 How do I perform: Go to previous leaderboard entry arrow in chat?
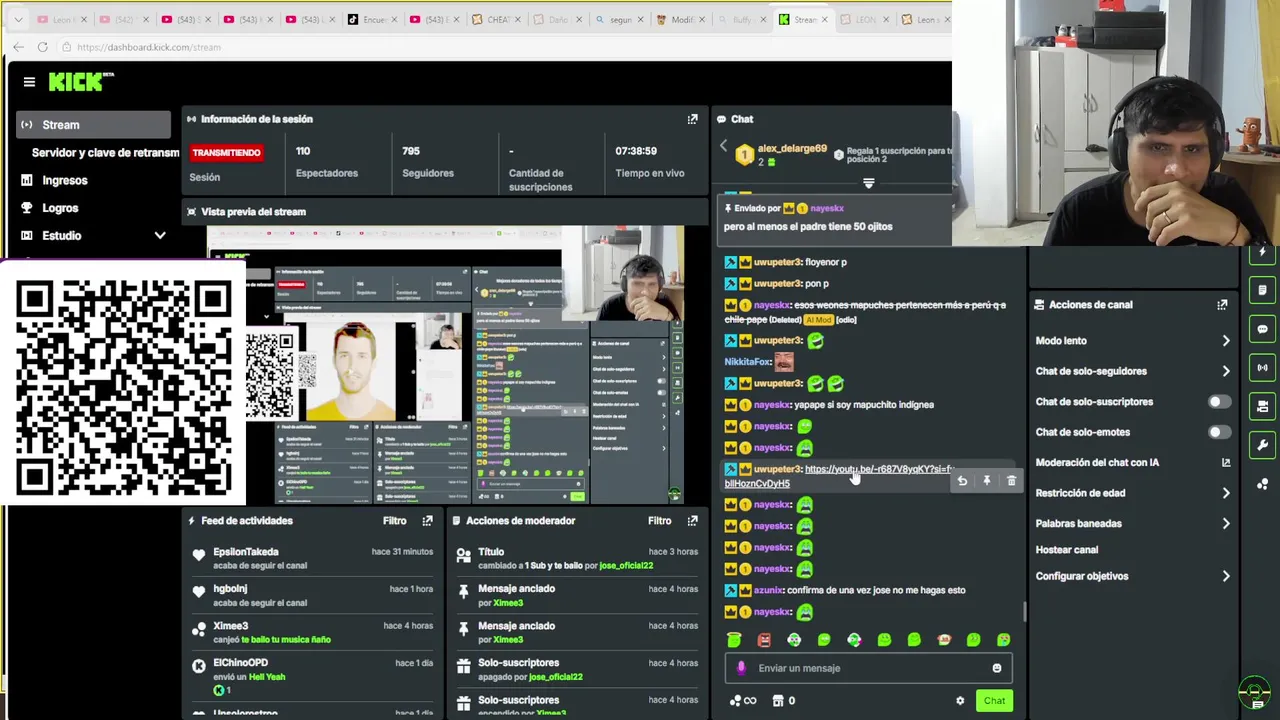tap(723, 147)
